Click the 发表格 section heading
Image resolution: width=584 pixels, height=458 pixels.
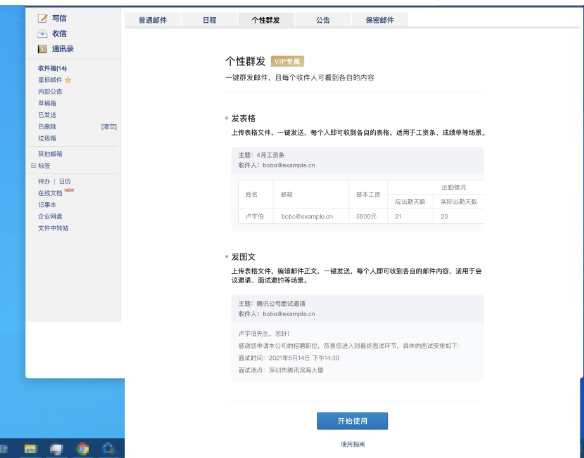[243, 118]
